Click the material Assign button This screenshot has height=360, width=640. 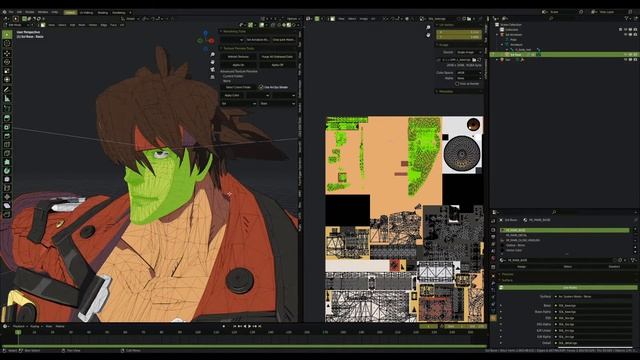coord(521,267)
